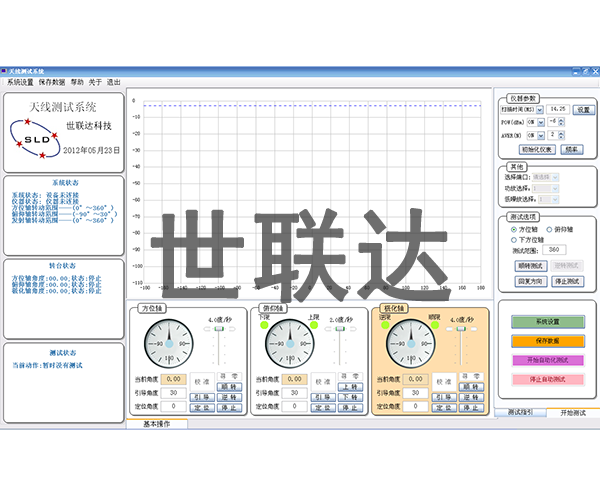600x487 pixels.
Task: Switch to the 开始测试 tab
Action: [x=573, y=413]
